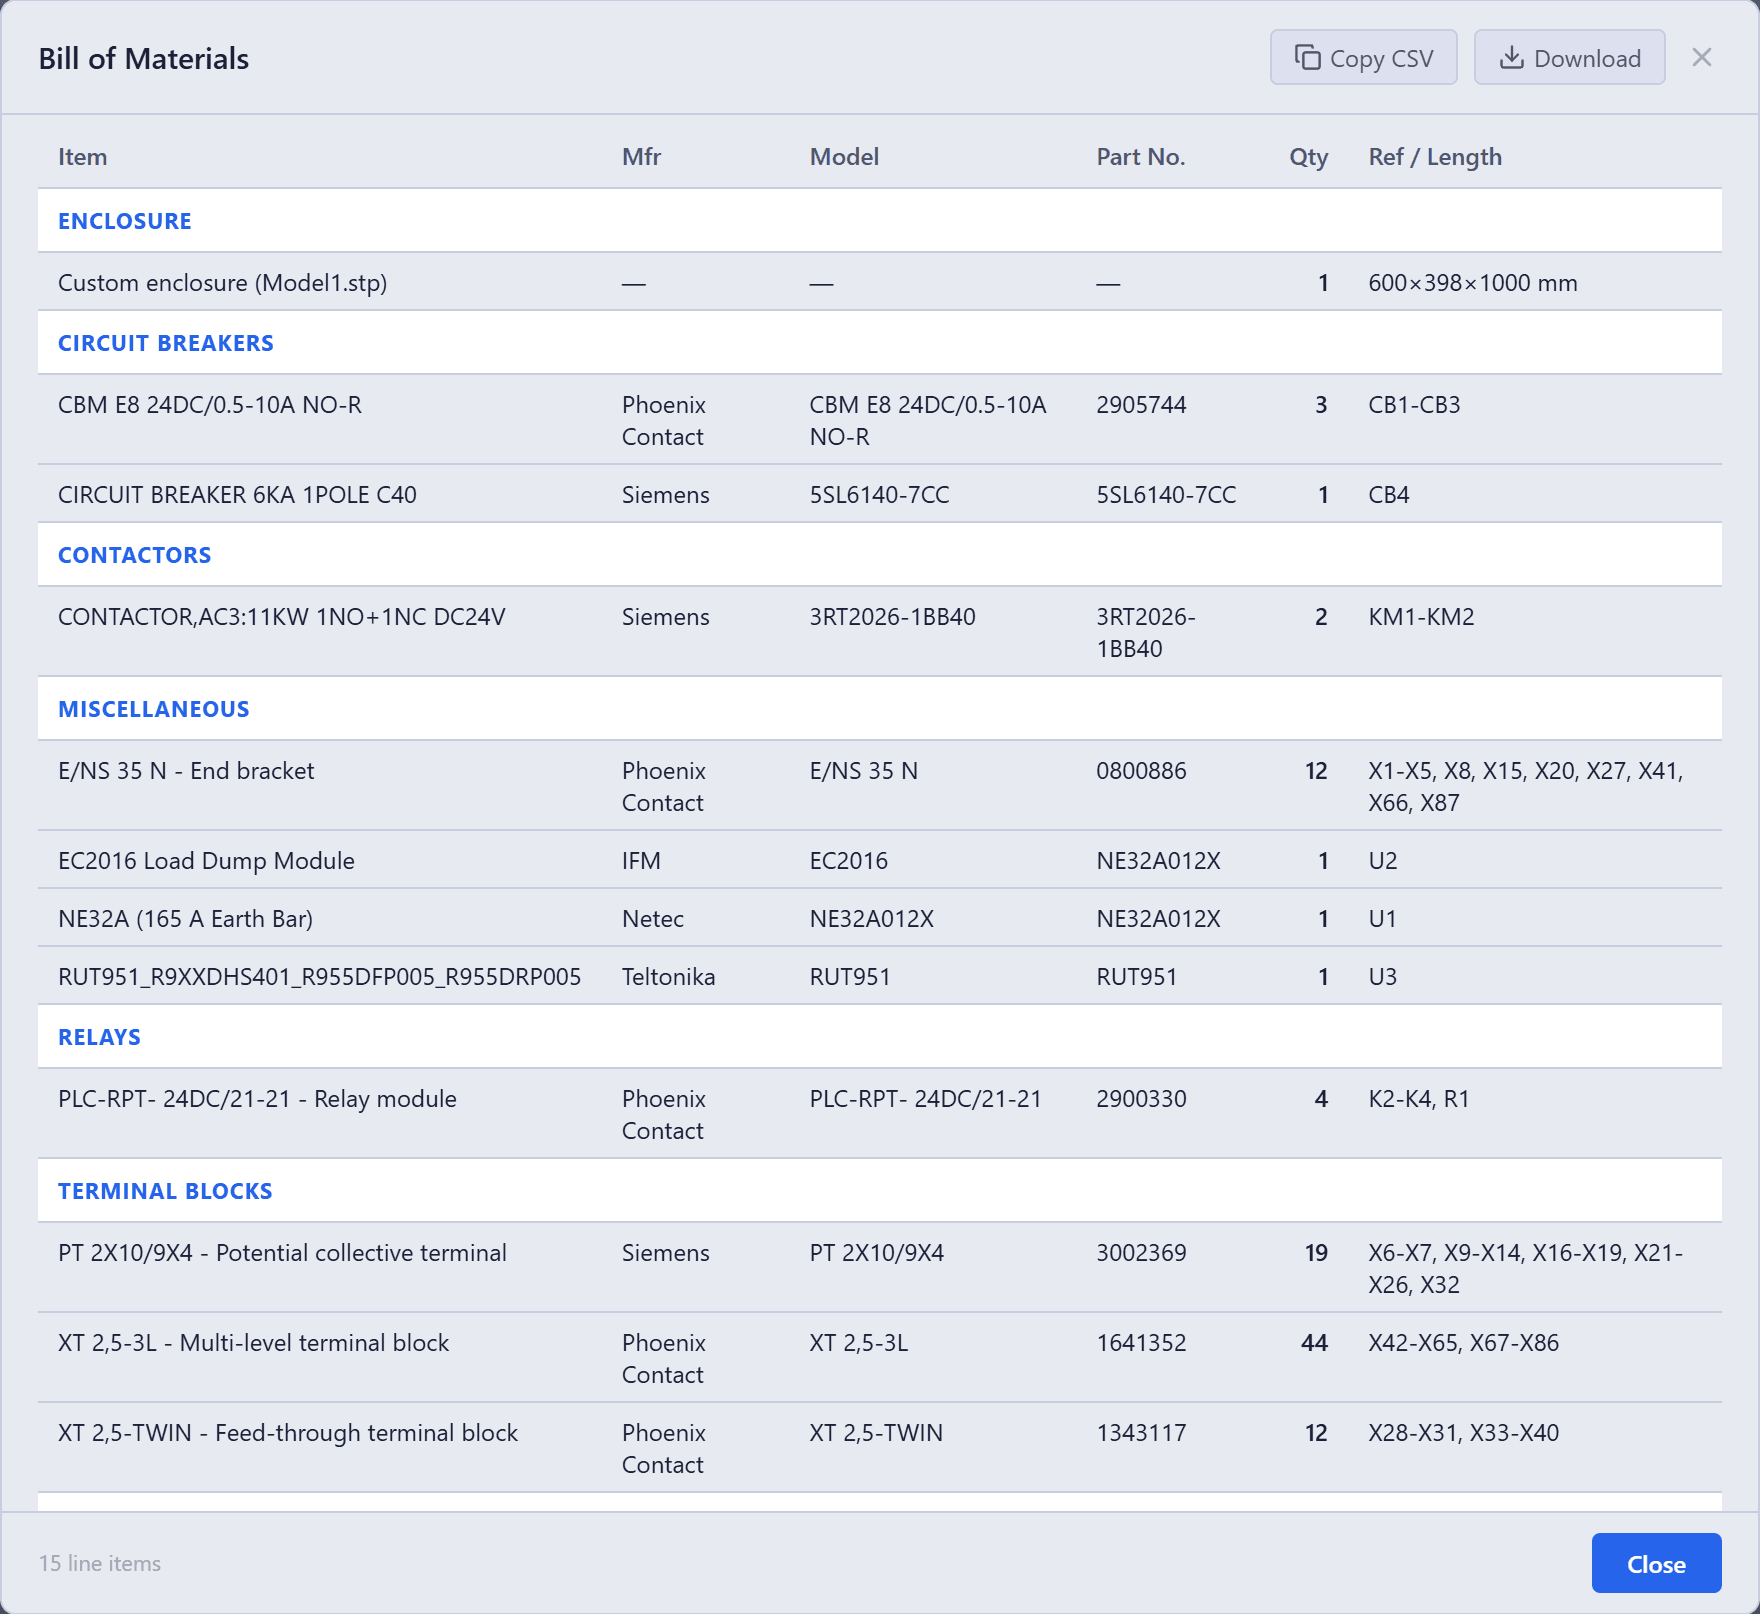The height and width of the screenshot is (1614, 1760).
Task: Click the blue Close button
Action: tap(1656, 1564)
